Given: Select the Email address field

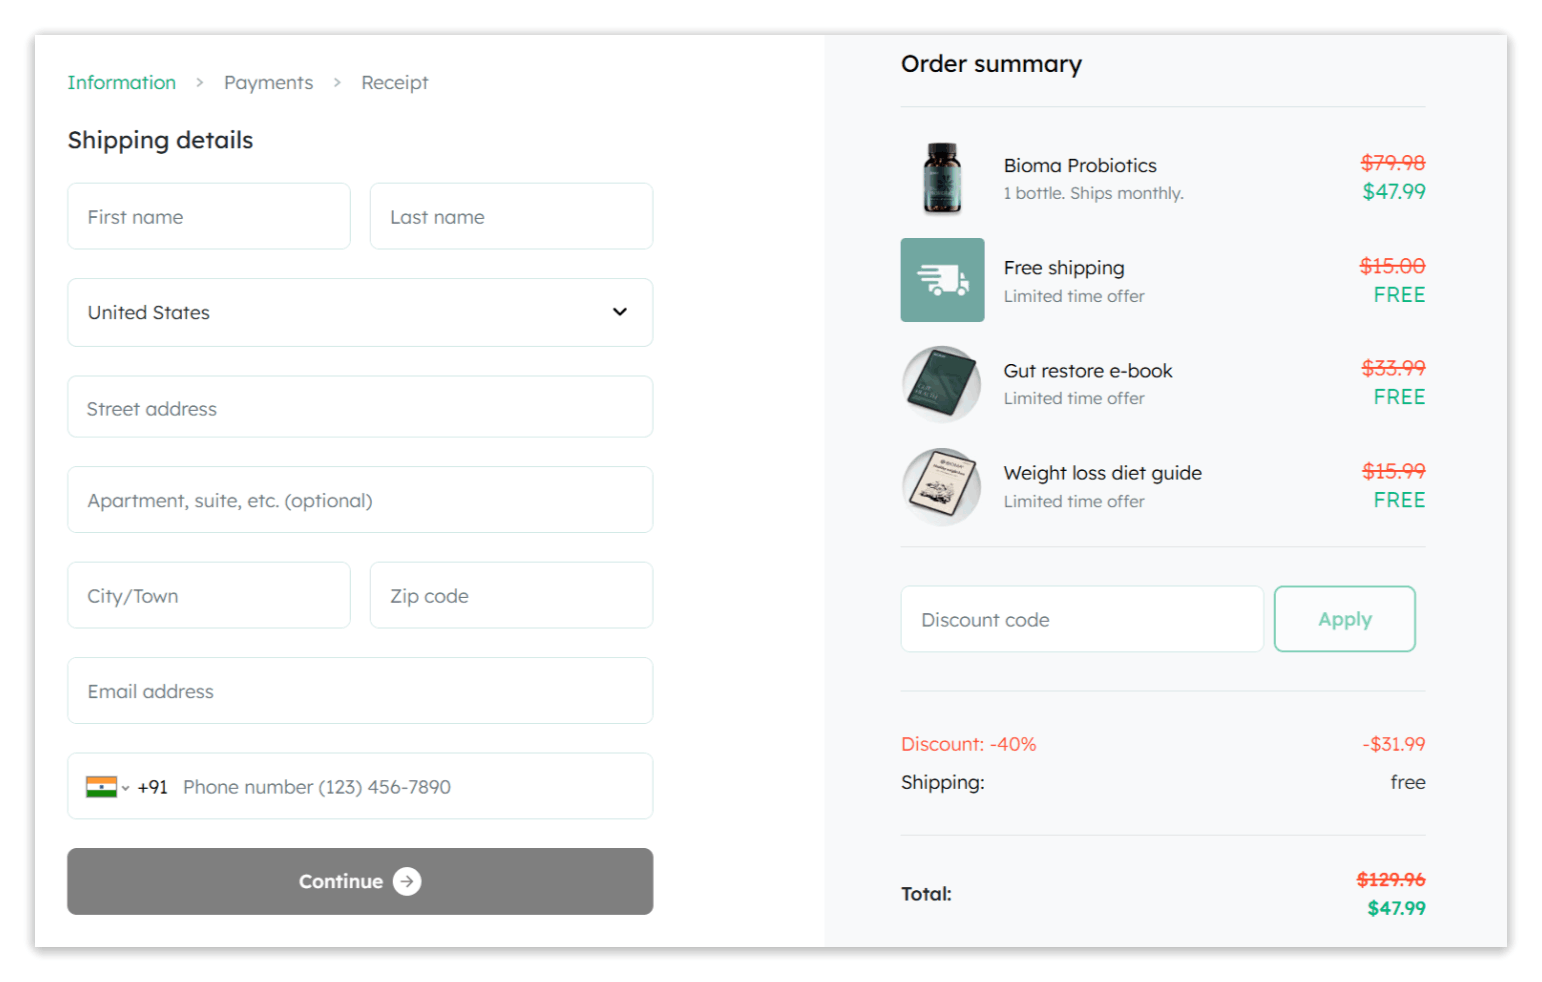Looking at the screenshot, I should [x=360, y=690].
